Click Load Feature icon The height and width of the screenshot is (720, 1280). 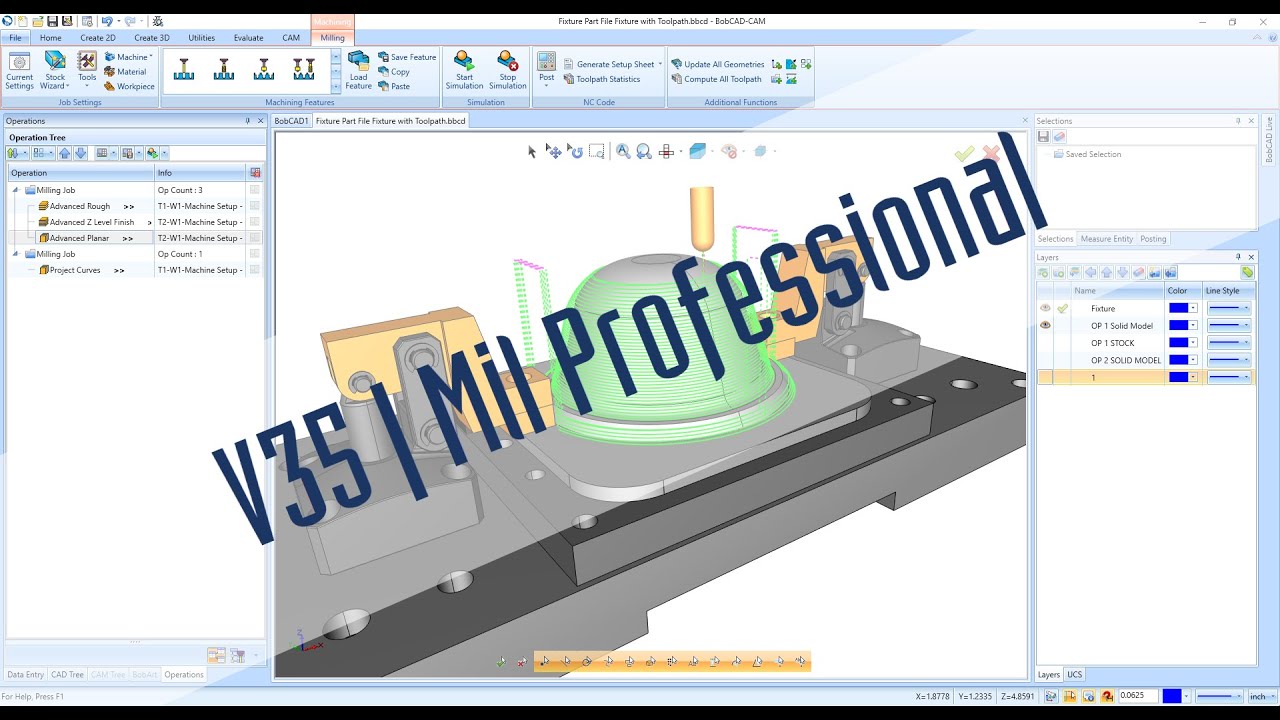(358, 71)
